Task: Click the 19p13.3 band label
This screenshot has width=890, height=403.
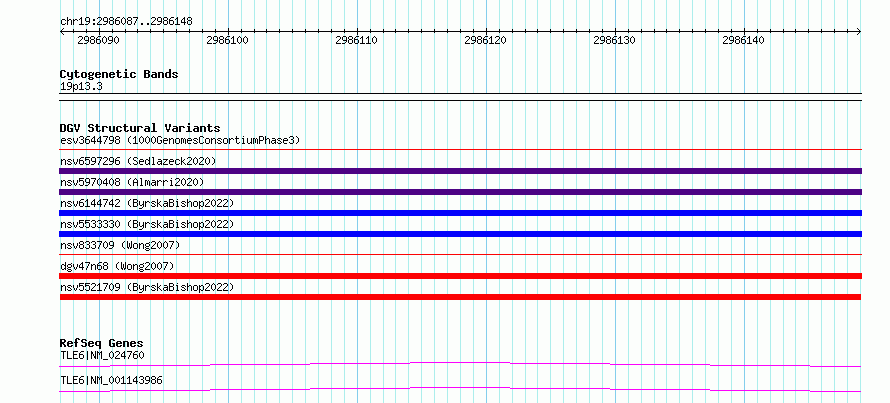Action: coord(81,87)
